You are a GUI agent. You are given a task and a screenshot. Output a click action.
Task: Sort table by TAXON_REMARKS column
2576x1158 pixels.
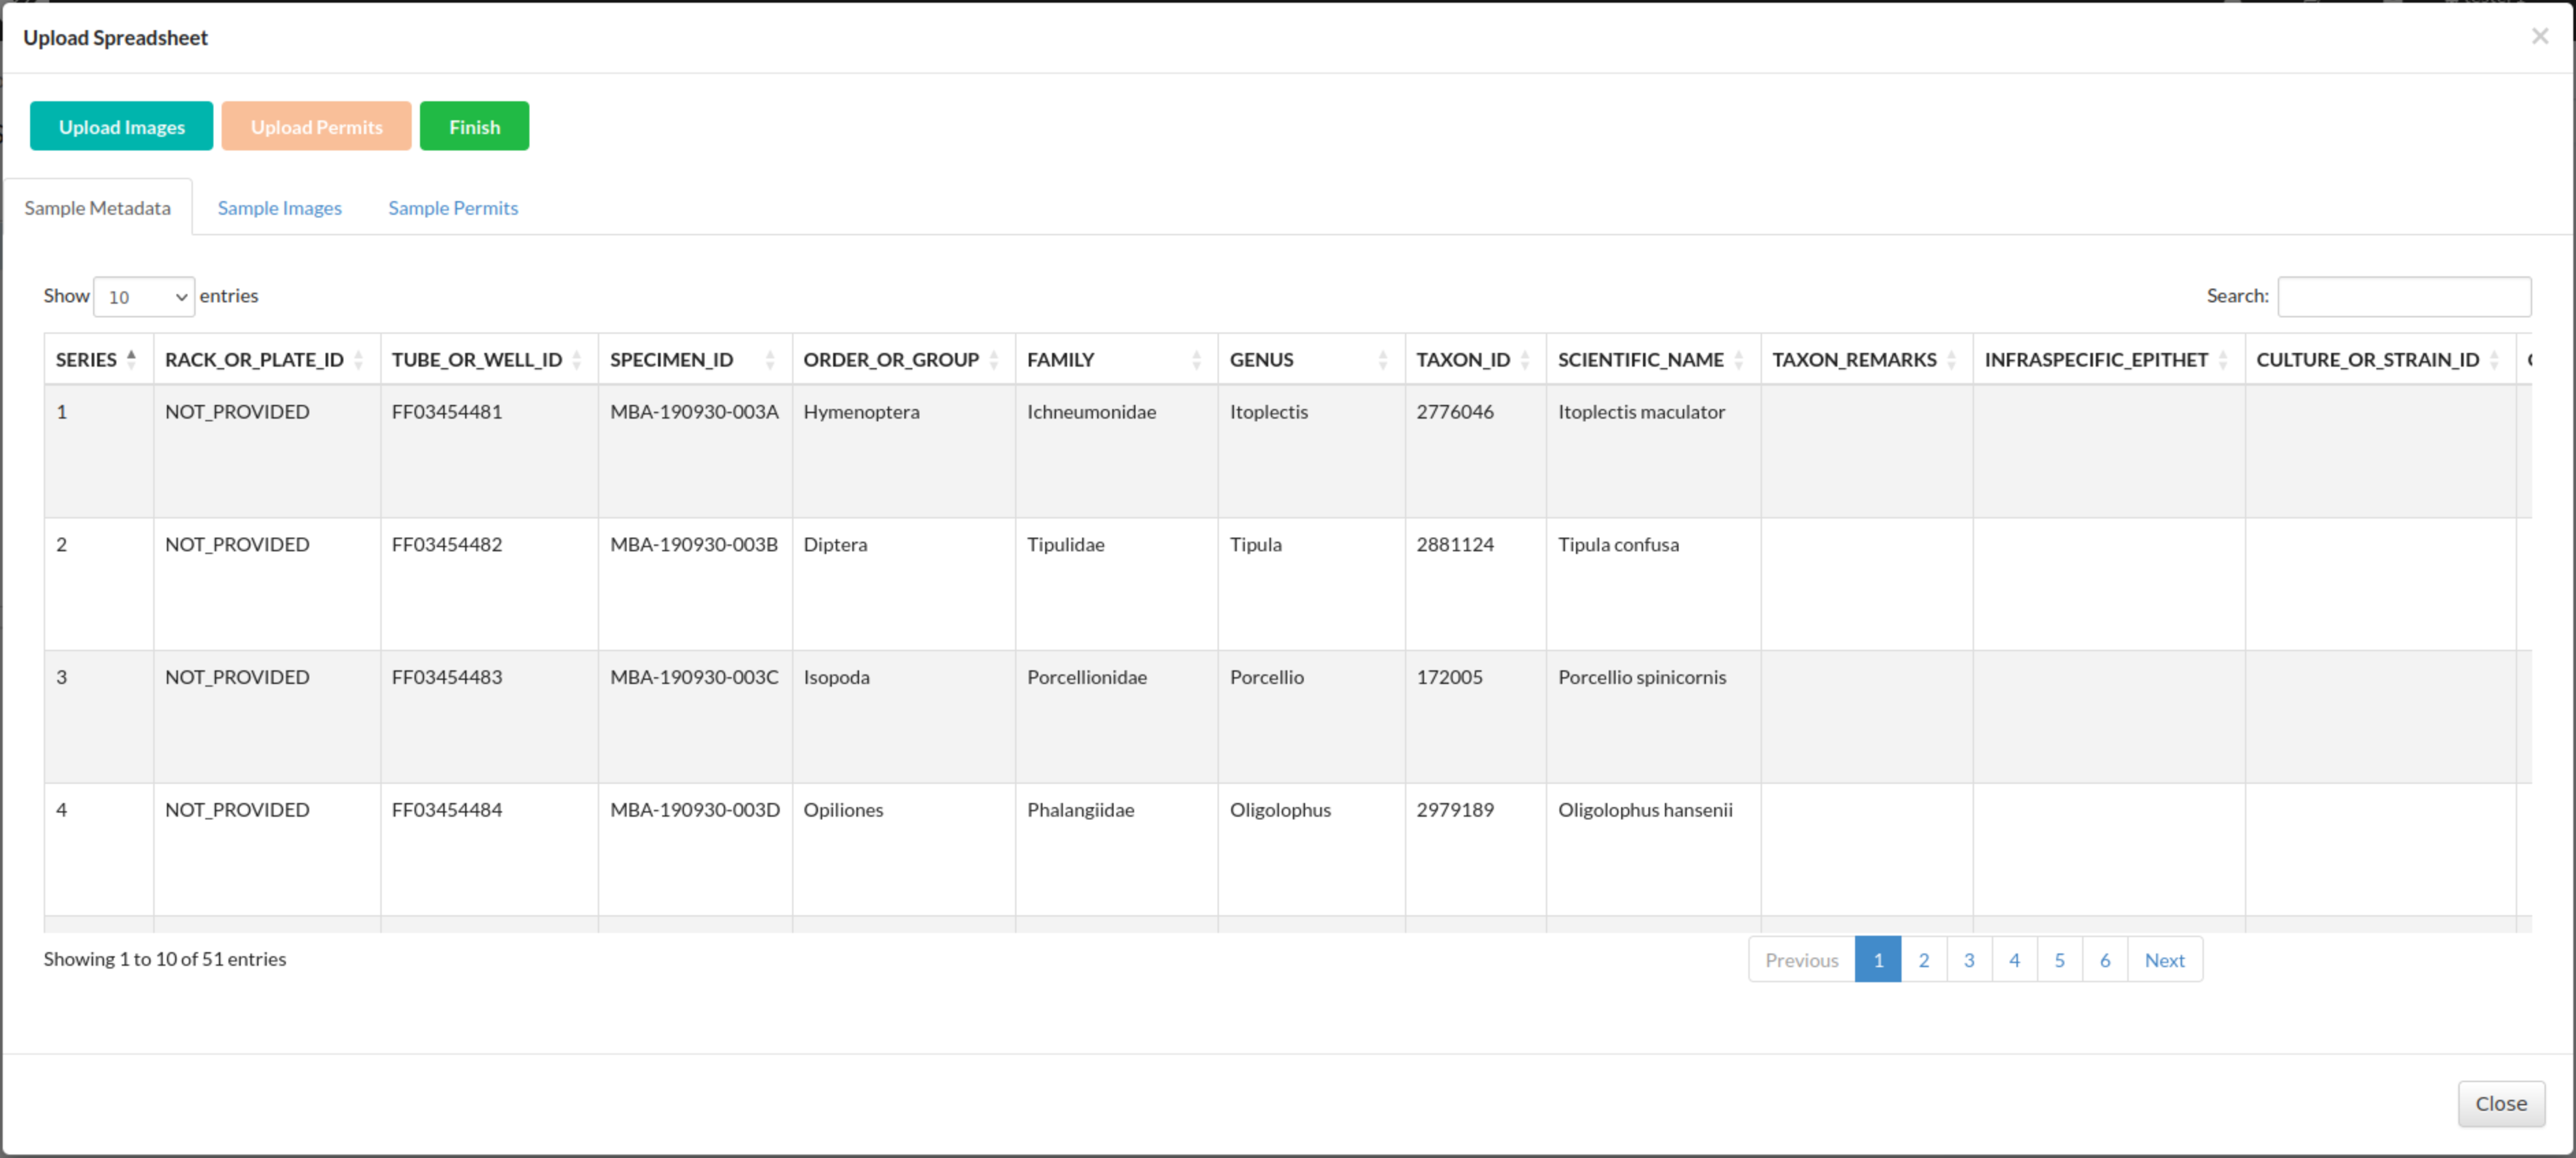(1866, 359)
